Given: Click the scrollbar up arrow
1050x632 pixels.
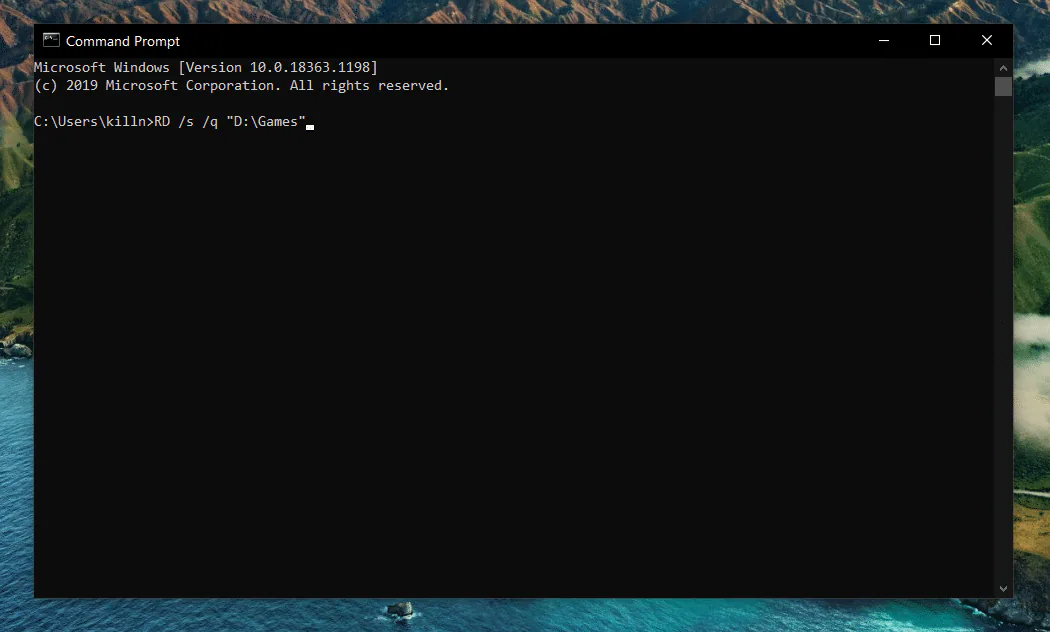Looking at the screenshot, I should [x=1003, y=68].
